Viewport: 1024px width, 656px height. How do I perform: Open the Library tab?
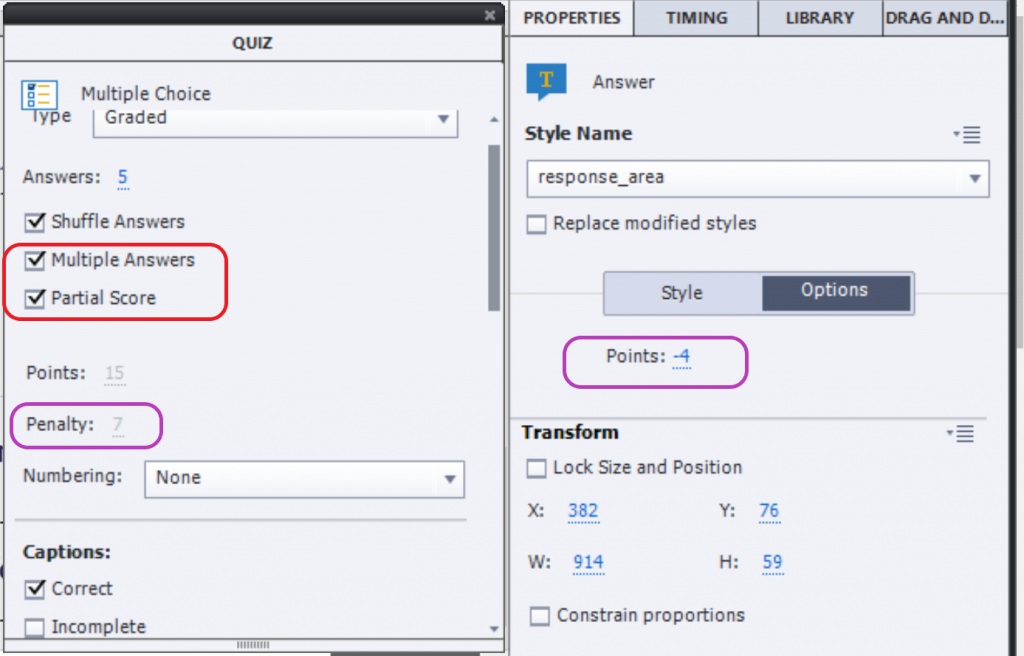pos(819,18)
